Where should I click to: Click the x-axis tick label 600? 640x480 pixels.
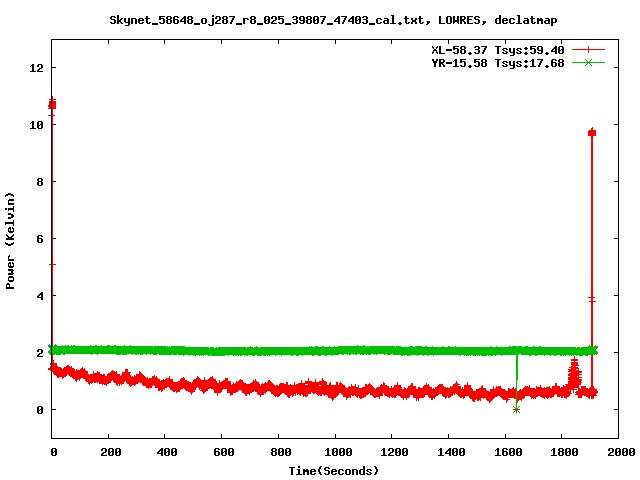pos(224,452)
